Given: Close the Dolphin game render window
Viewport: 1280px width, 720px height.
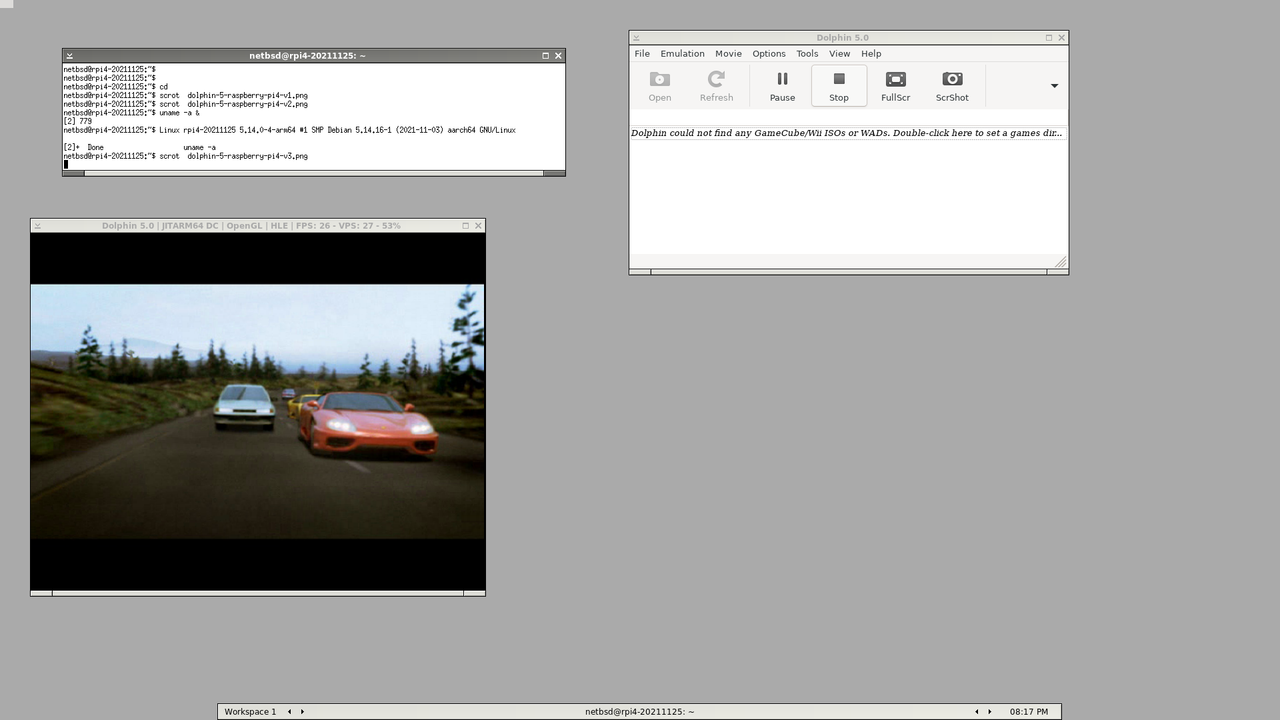Looking at the screenshot, I should tap(478, 226).
